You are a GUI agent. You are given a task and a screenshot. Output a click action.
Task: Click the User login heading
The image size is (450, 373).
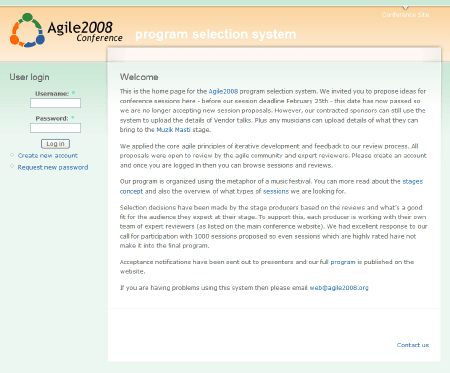(29, 77)
